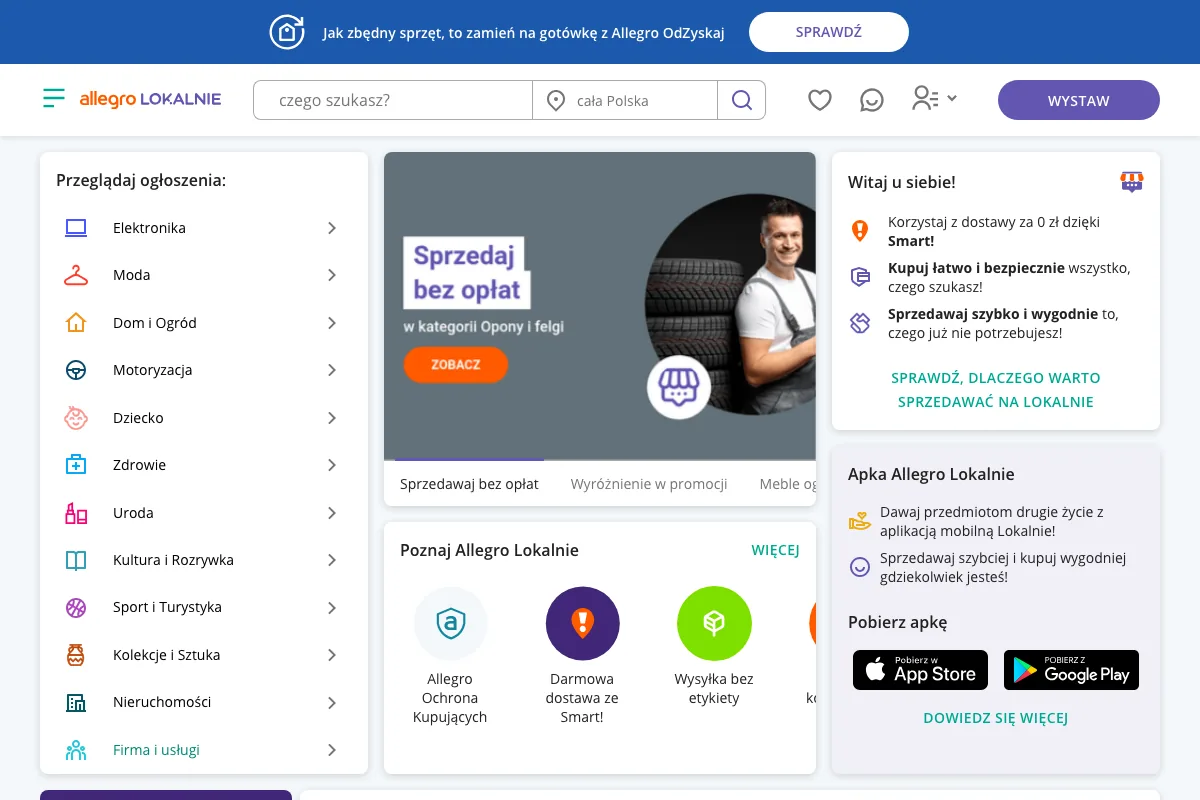This screenshot has width=1200, height=800.
Task: Click the Dziecko baby face icon
Action: 76,418
